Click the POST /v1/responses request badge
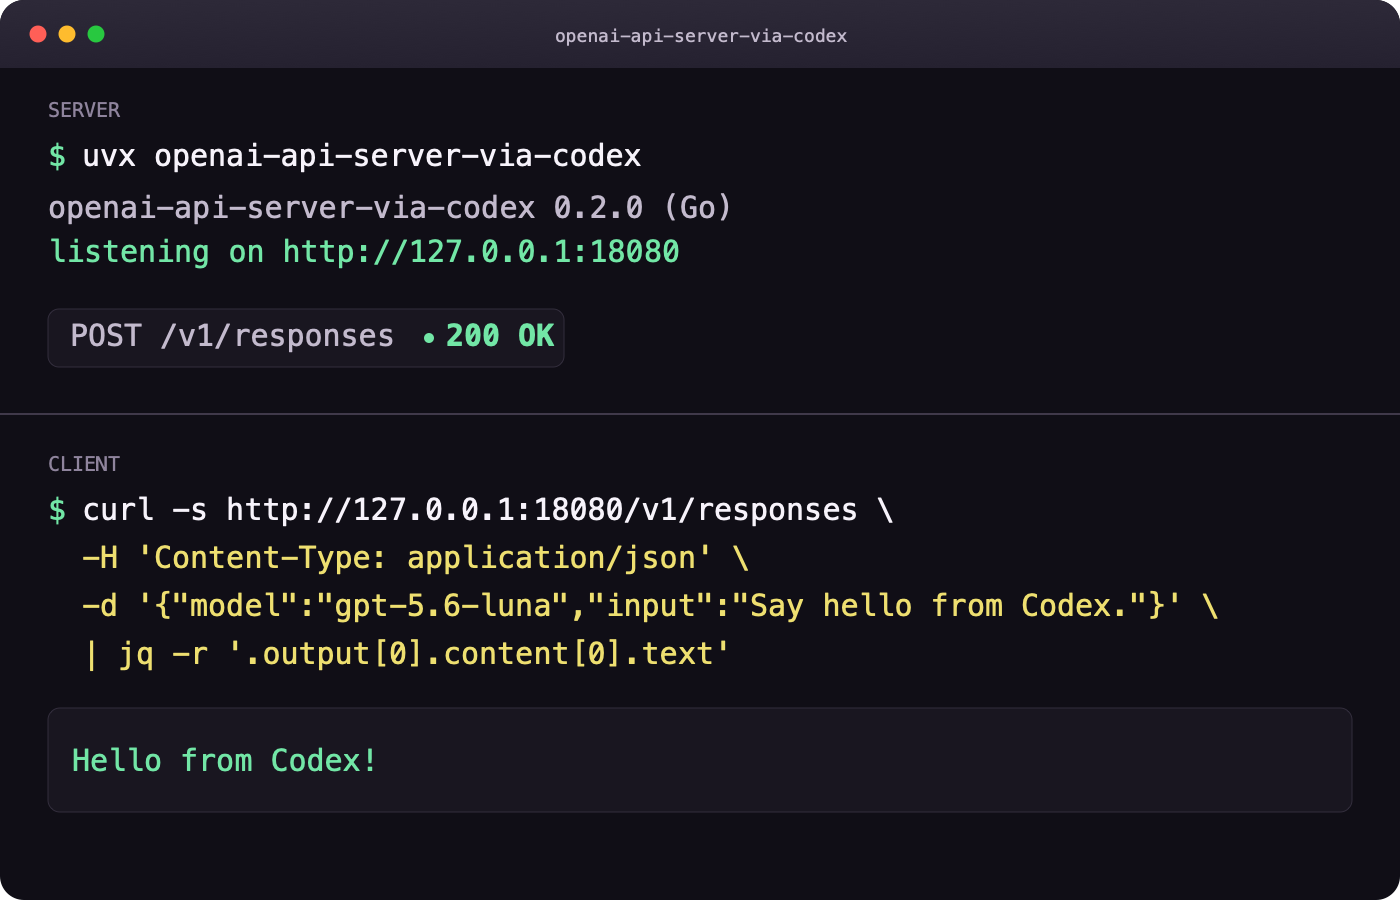This screenshot has width=1400, height=900. 306,337
